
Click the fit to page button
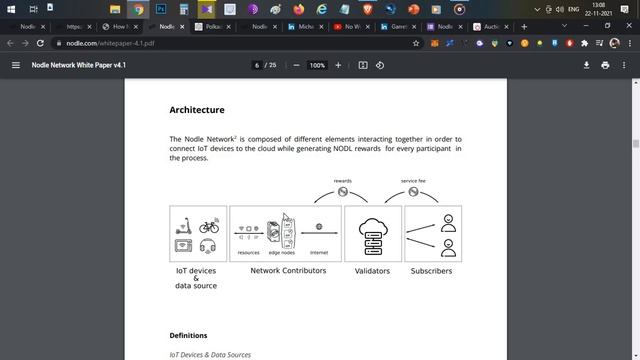click(x=363, y=65)
